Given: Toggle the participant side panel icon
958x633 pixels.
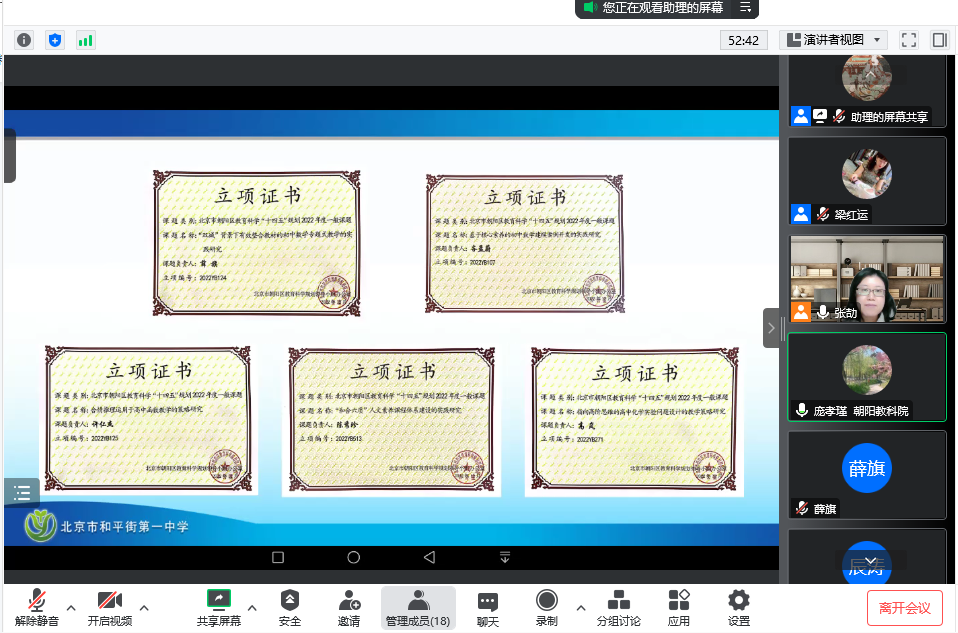Looking at the screenshot, I should coord(939,40).
